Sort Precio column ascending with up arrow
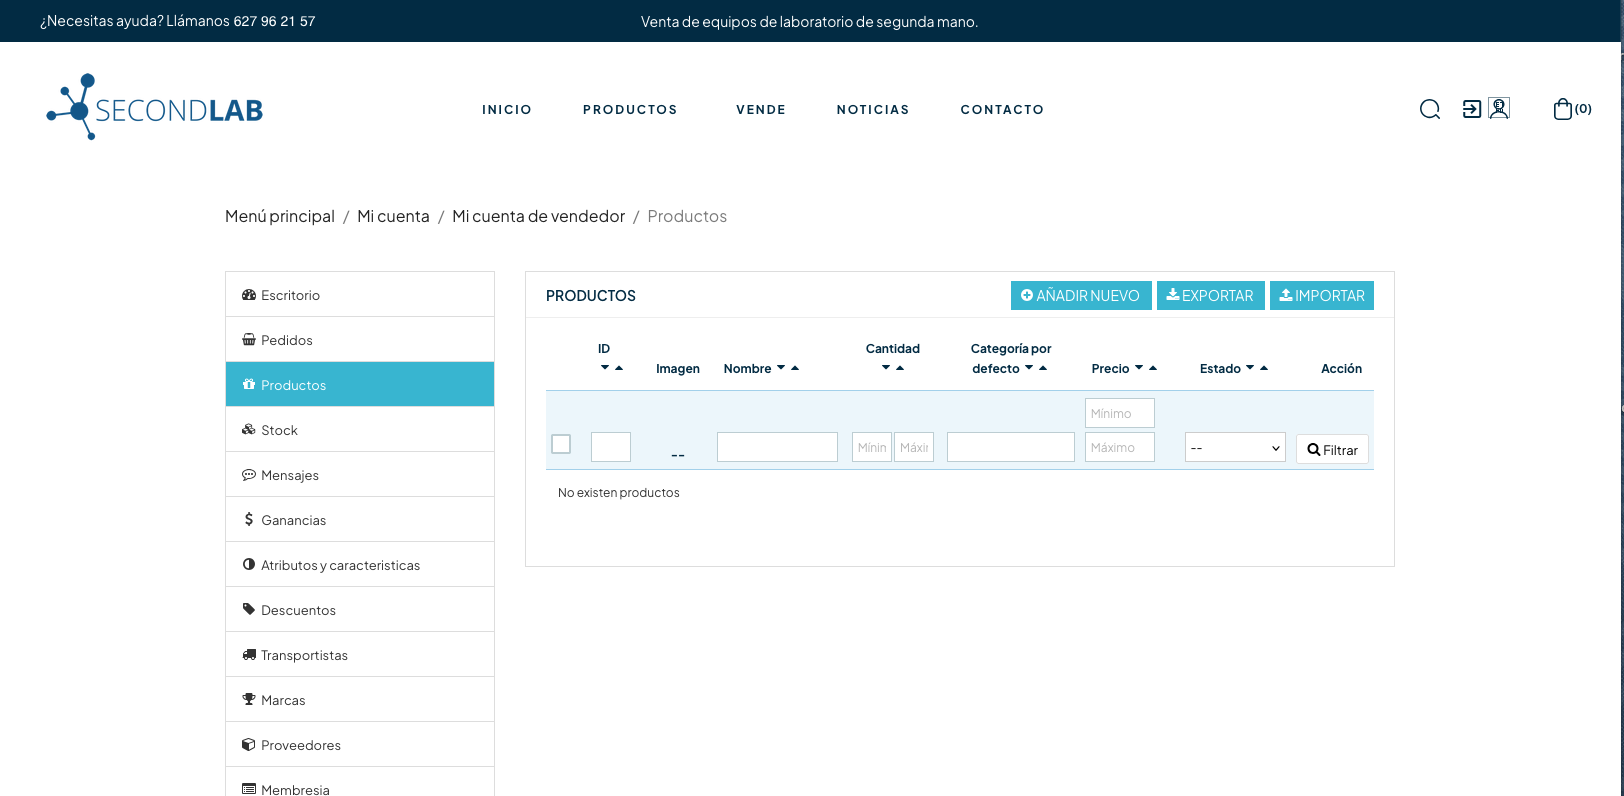This screenshot has height=796, width=1624. [x=1153, y=368]
